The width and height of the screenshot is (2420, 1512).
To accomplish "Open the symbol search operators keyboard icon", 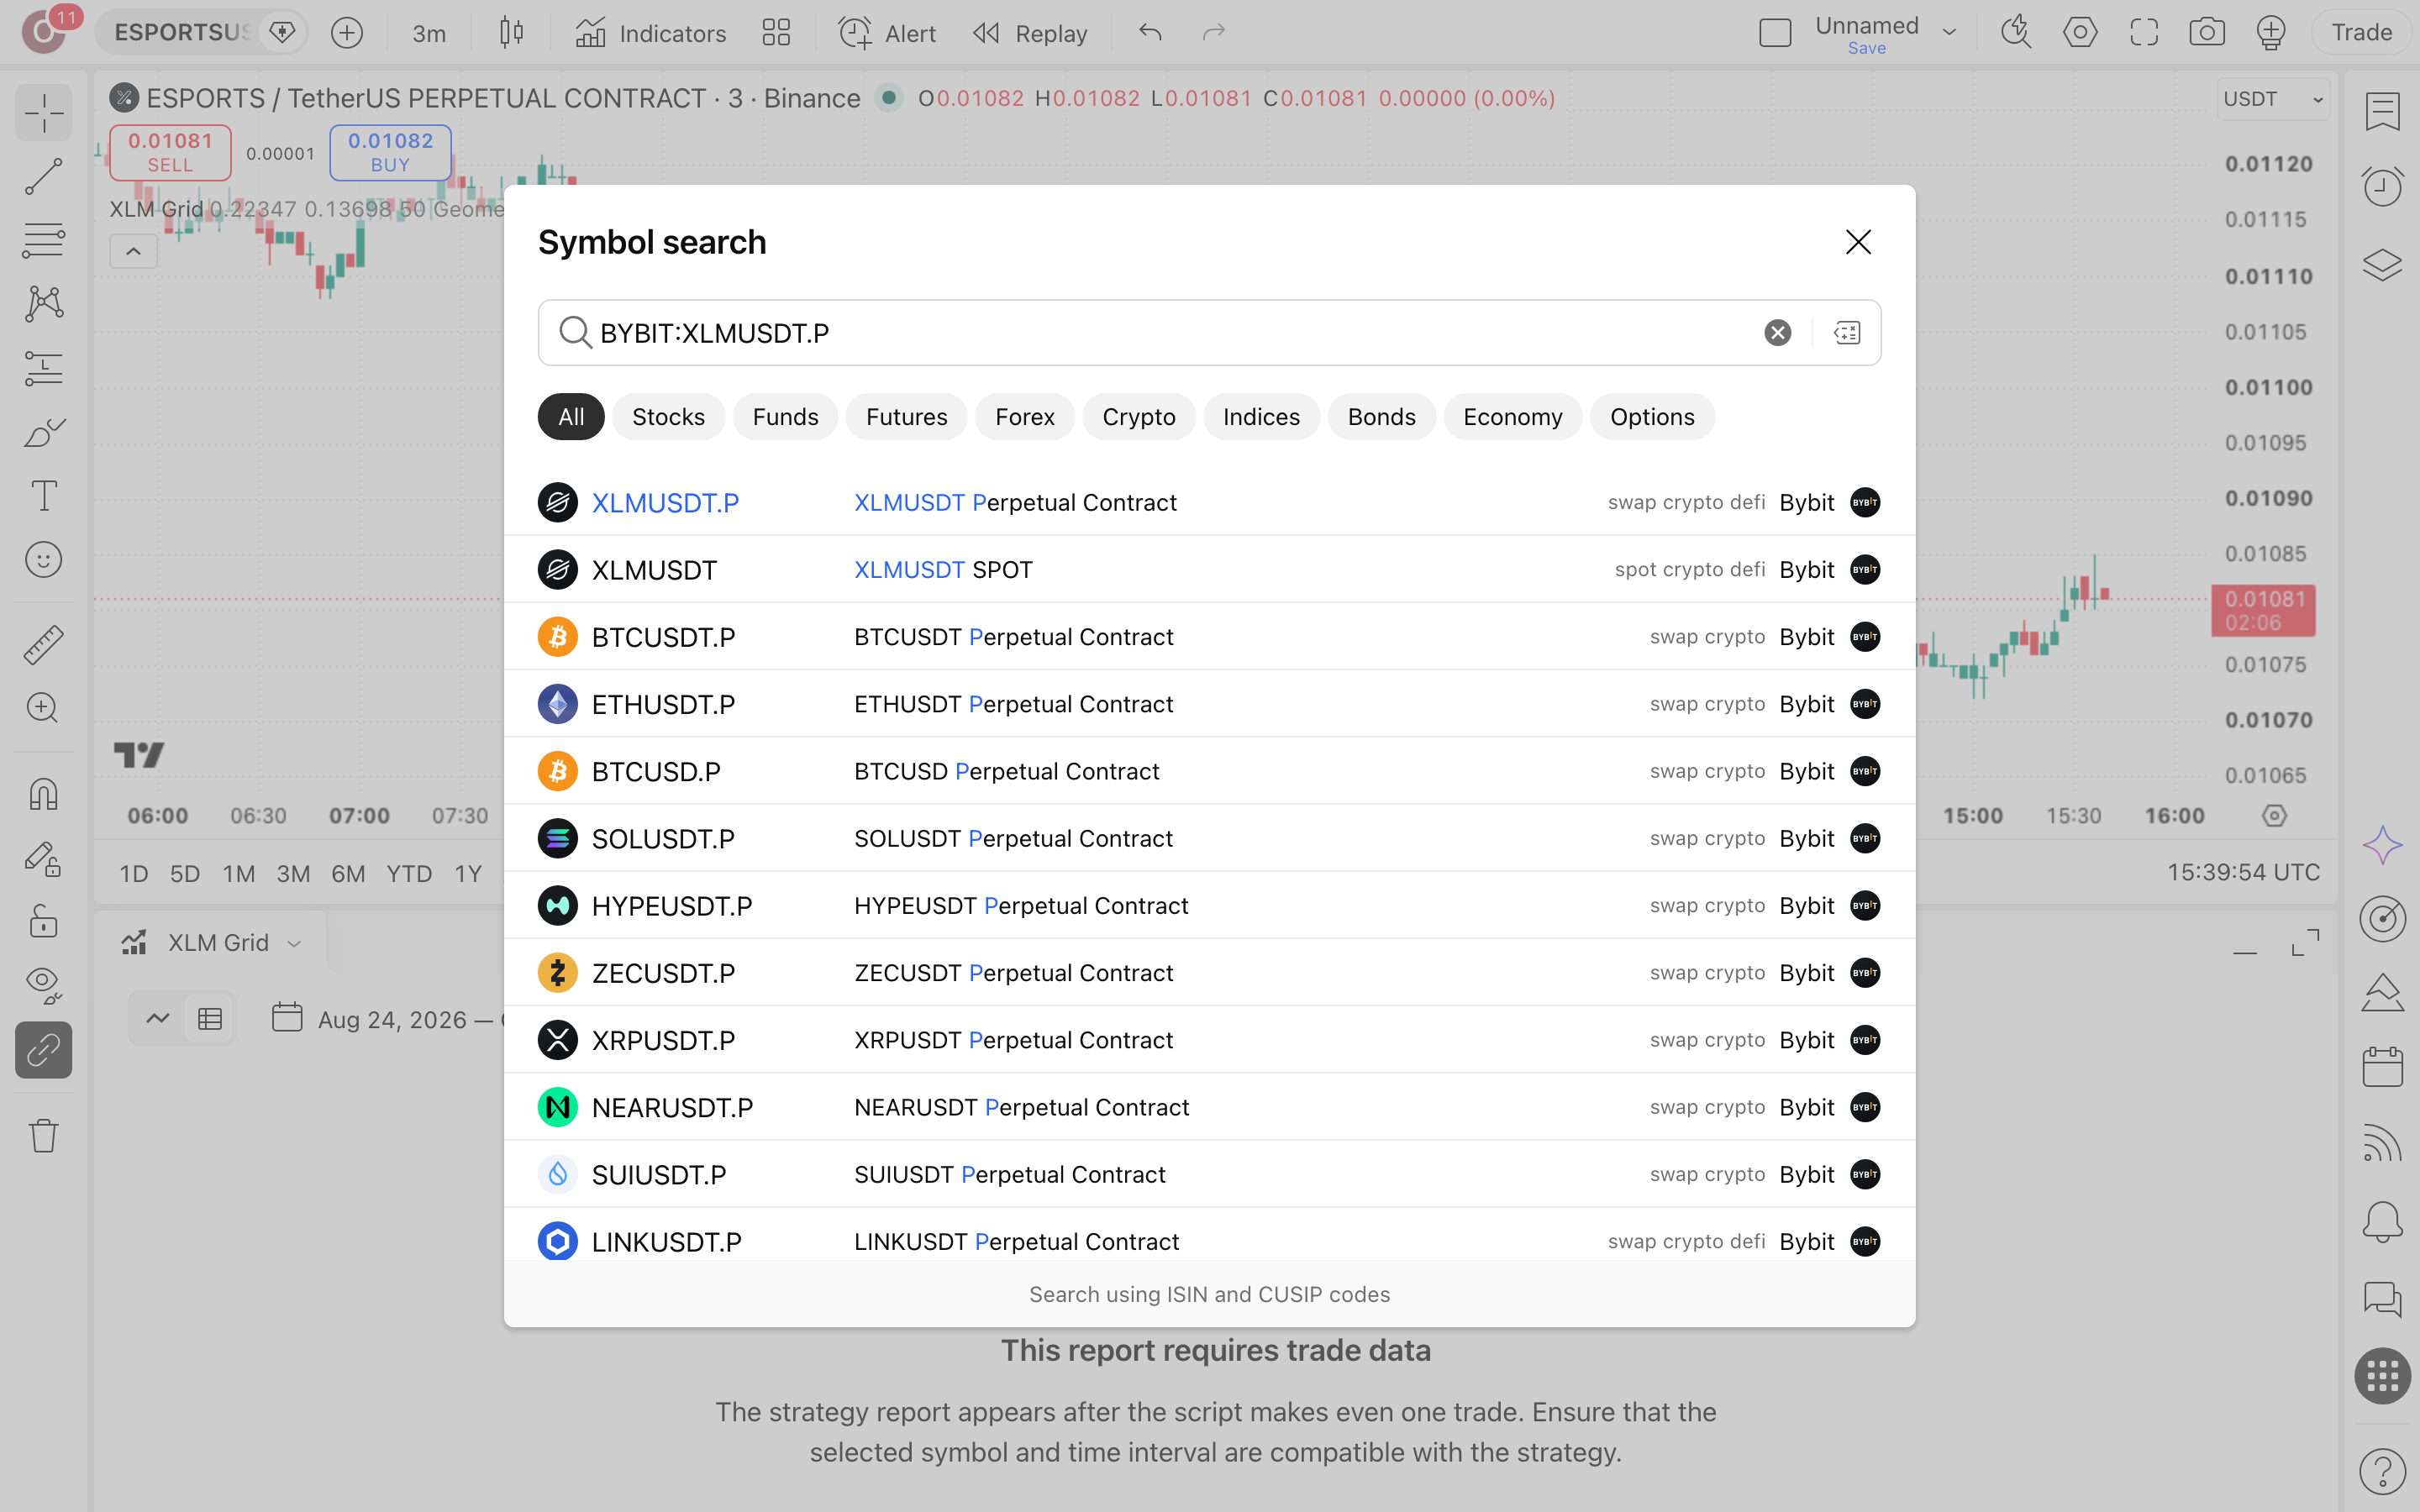I will point(1847,333).
